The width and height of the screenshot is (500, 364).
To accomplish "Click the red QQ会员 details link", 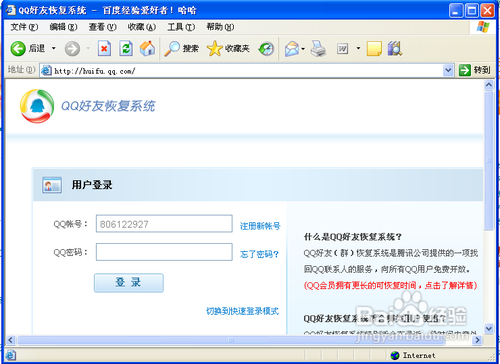I will [x=390, y=285].
